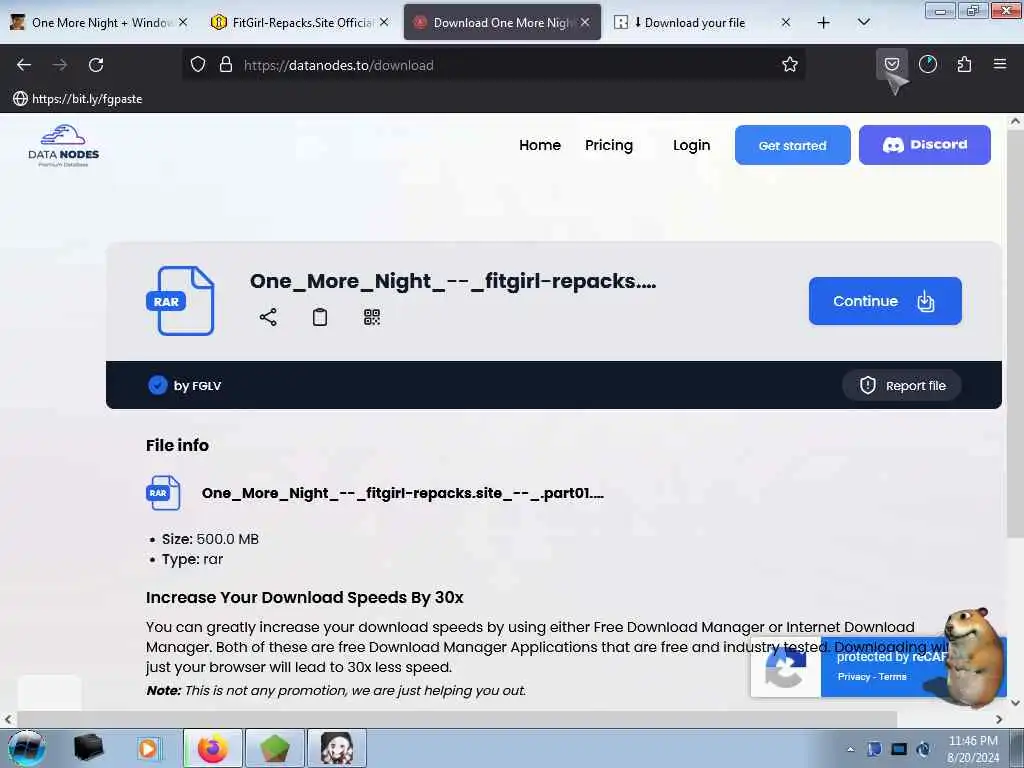Open the Pricing nav link

pos(609,145)
